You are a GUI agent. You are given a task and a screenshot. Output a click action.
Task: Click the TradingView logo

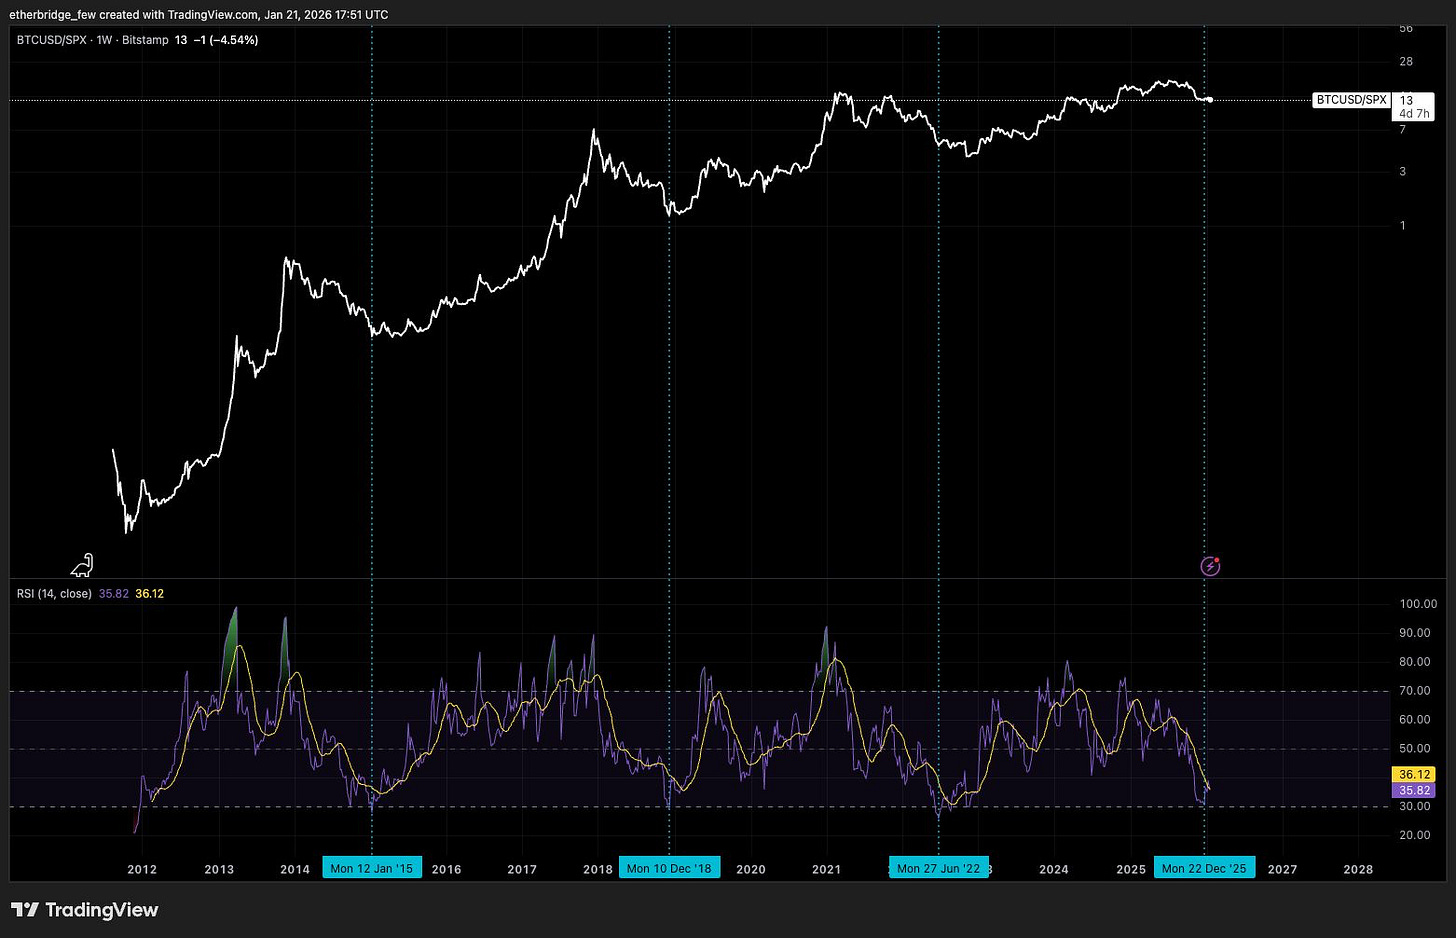pyautogui.click(x=85, y=910)
